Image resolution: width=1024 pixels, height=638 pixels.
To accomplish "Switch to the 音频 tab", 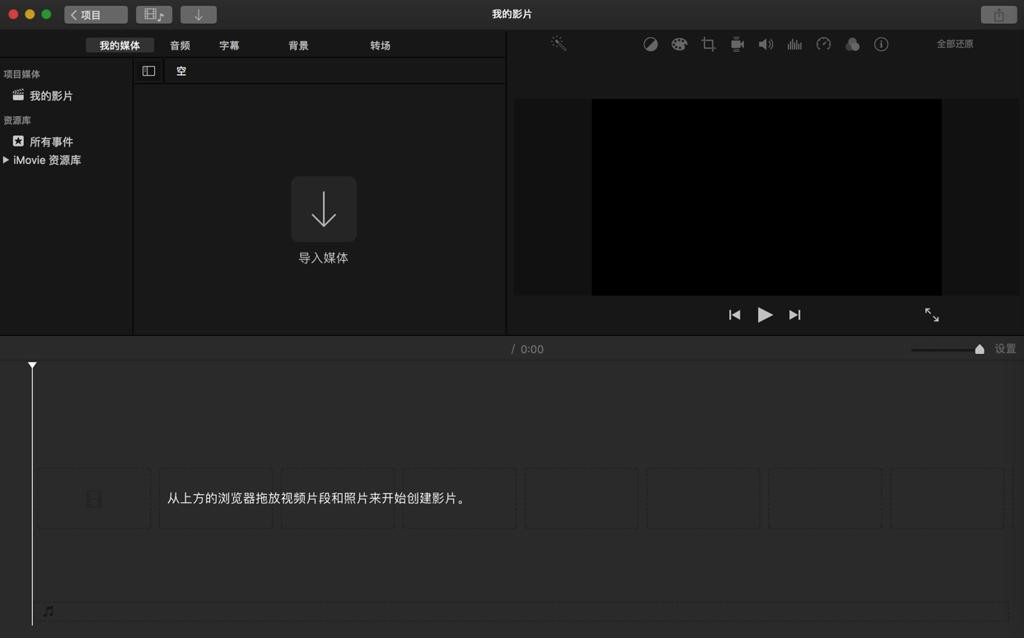I will pyautogui.click(x=180, y=45).
